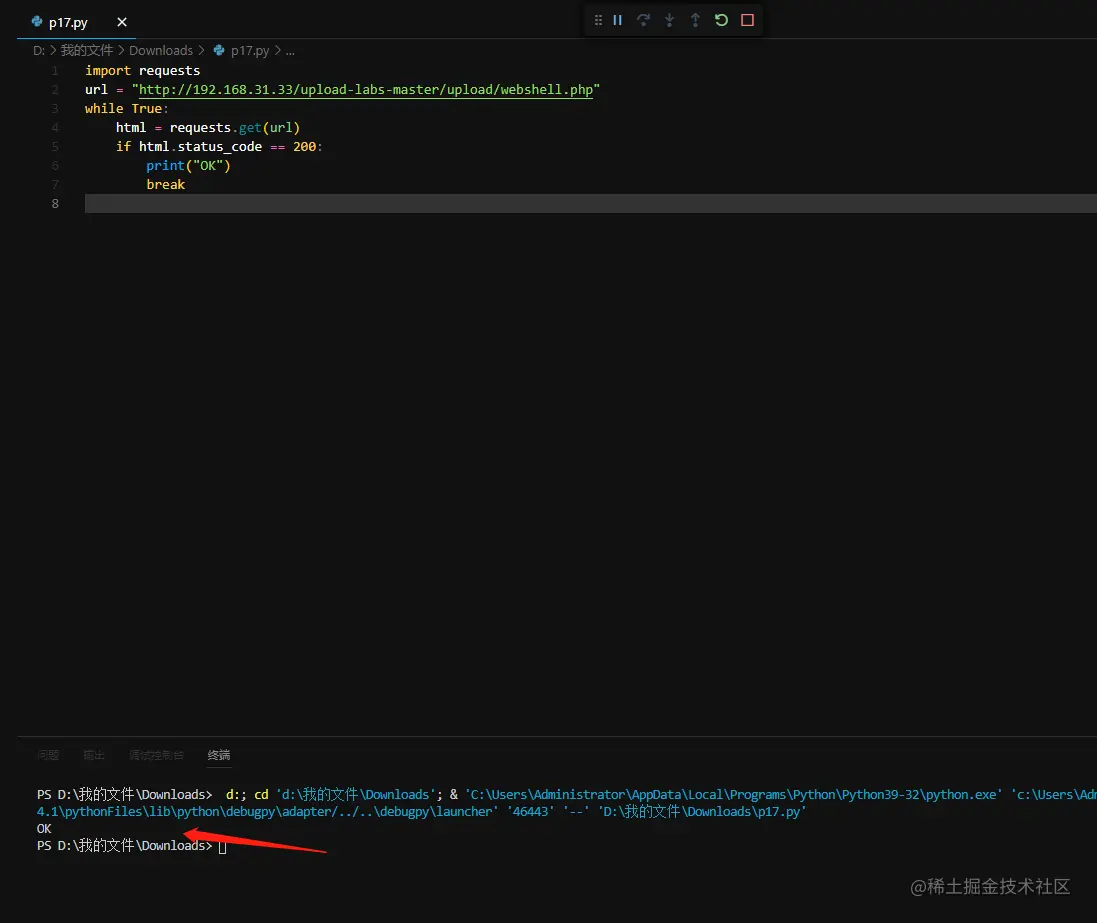Click the breadcrumb ellipsis symbol entry
Image resolution: width=1097 pixels, height=923 pixels.
pos(290,50)
